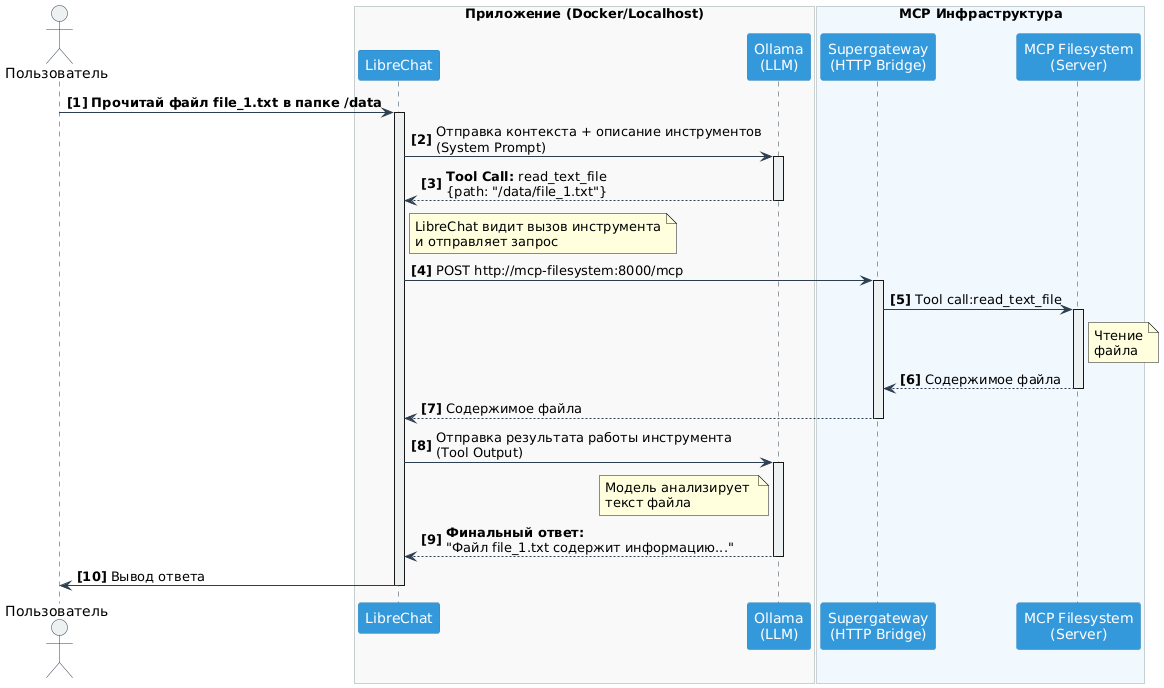Select the top LibreChat participant box
This screenshot has height=688, width=1164.
tap(398, 64)
